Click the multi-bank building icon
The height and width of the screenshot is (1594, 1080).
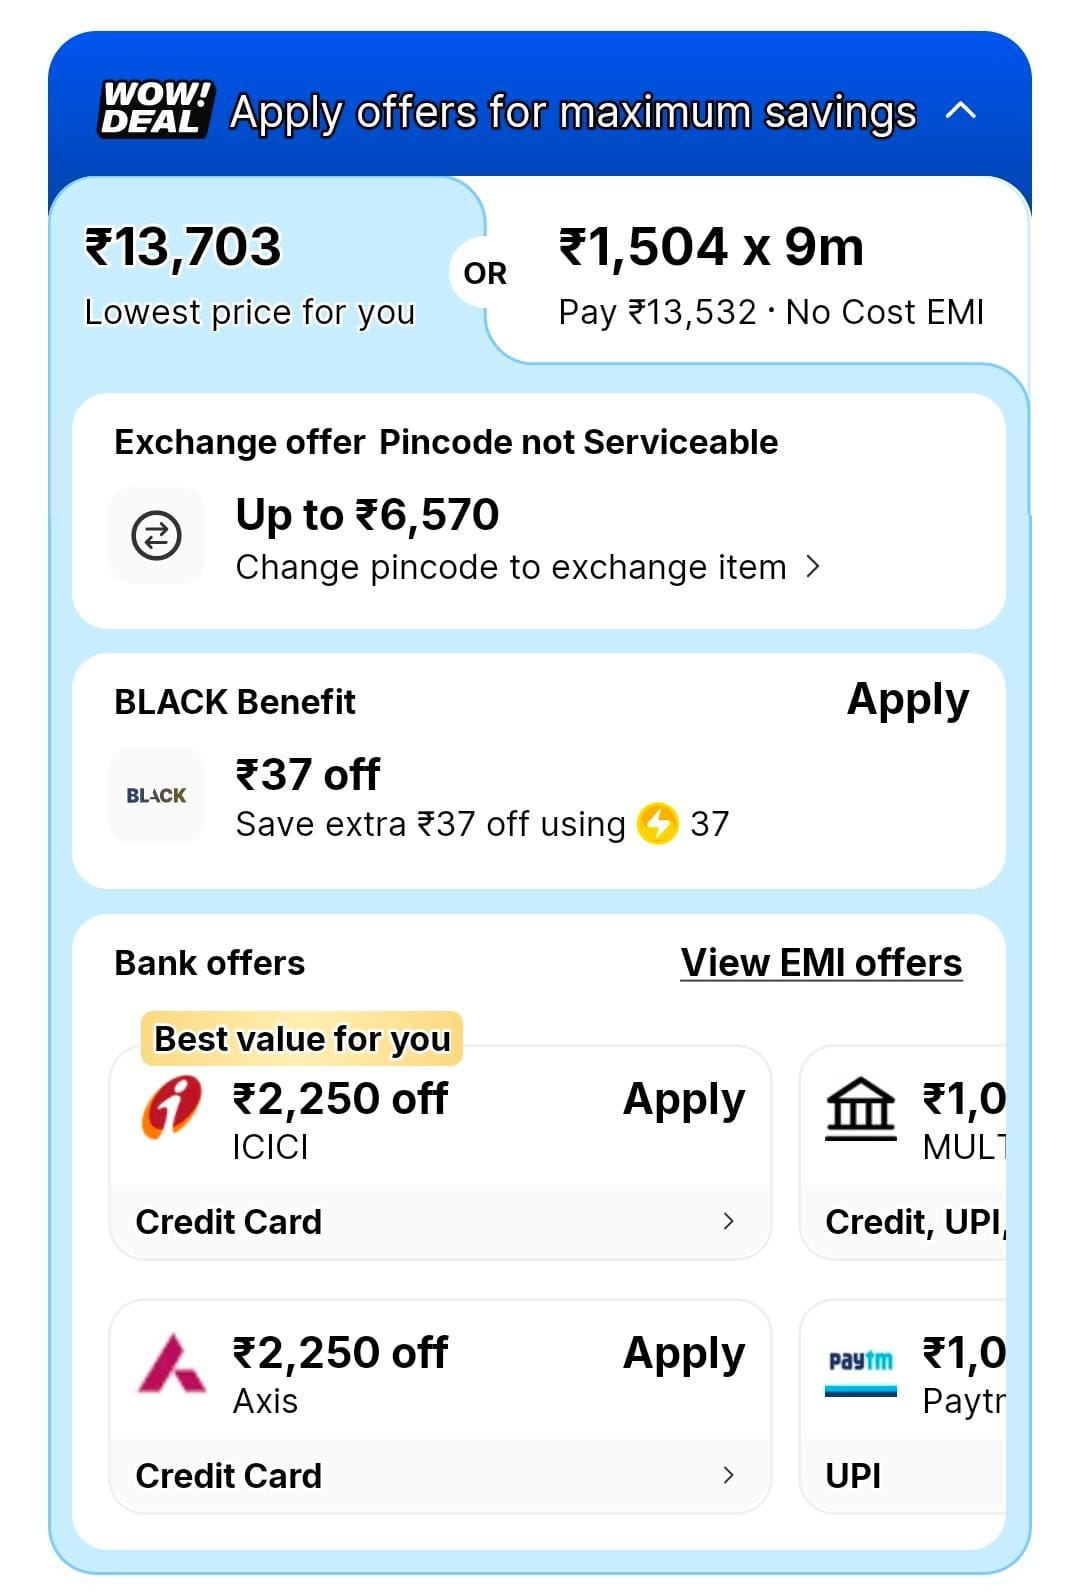pyautogui.click(x=860, y=1110)
